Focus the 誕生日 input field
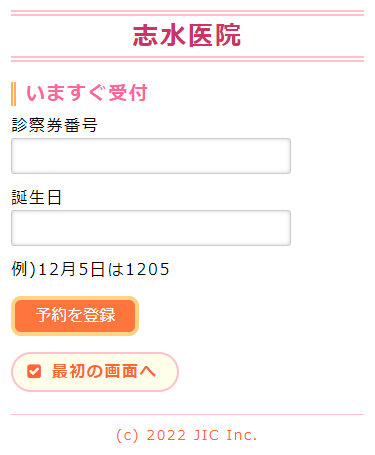The image size is (375, 455). tap(151, 228)
